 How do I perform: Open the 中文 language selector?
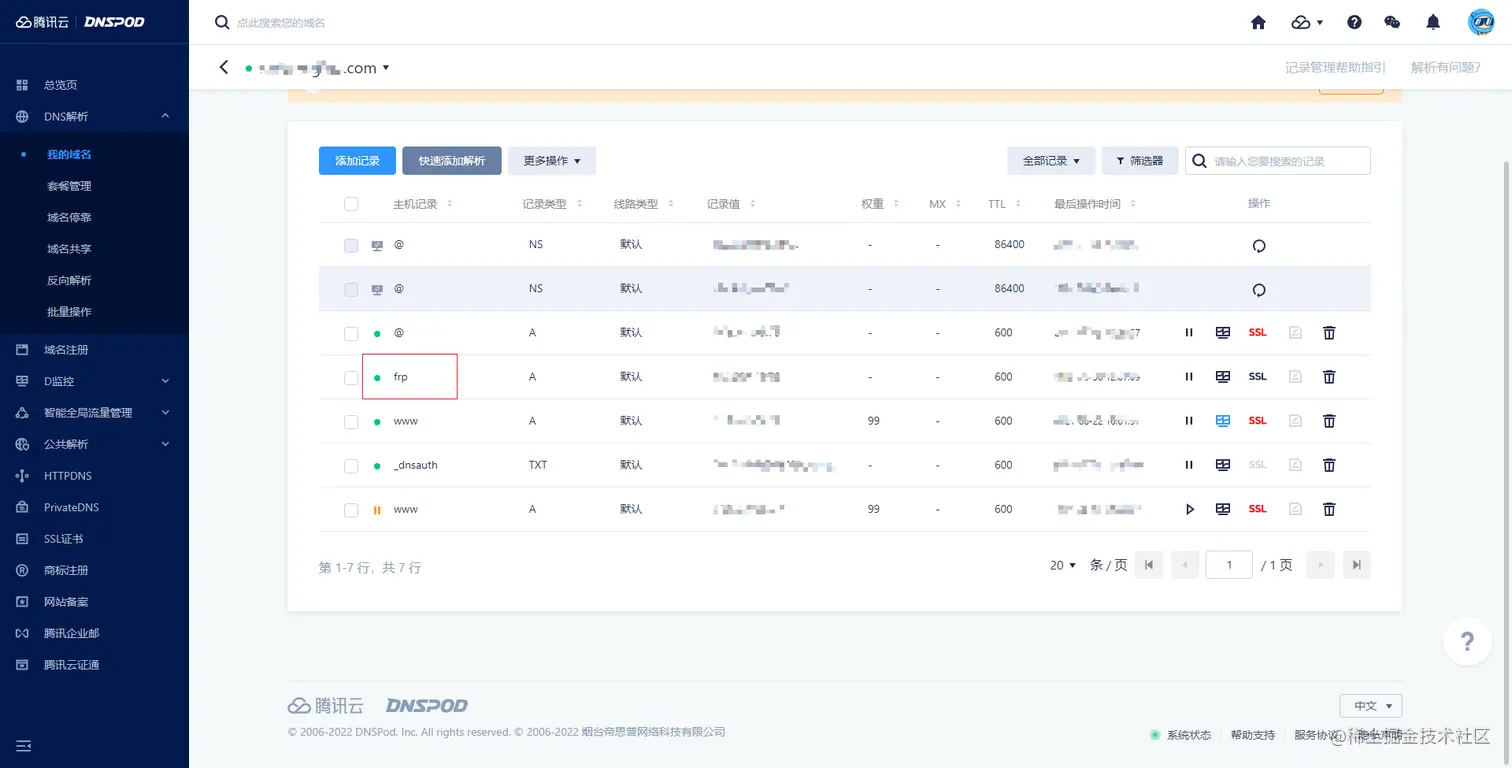(1371, 706)
